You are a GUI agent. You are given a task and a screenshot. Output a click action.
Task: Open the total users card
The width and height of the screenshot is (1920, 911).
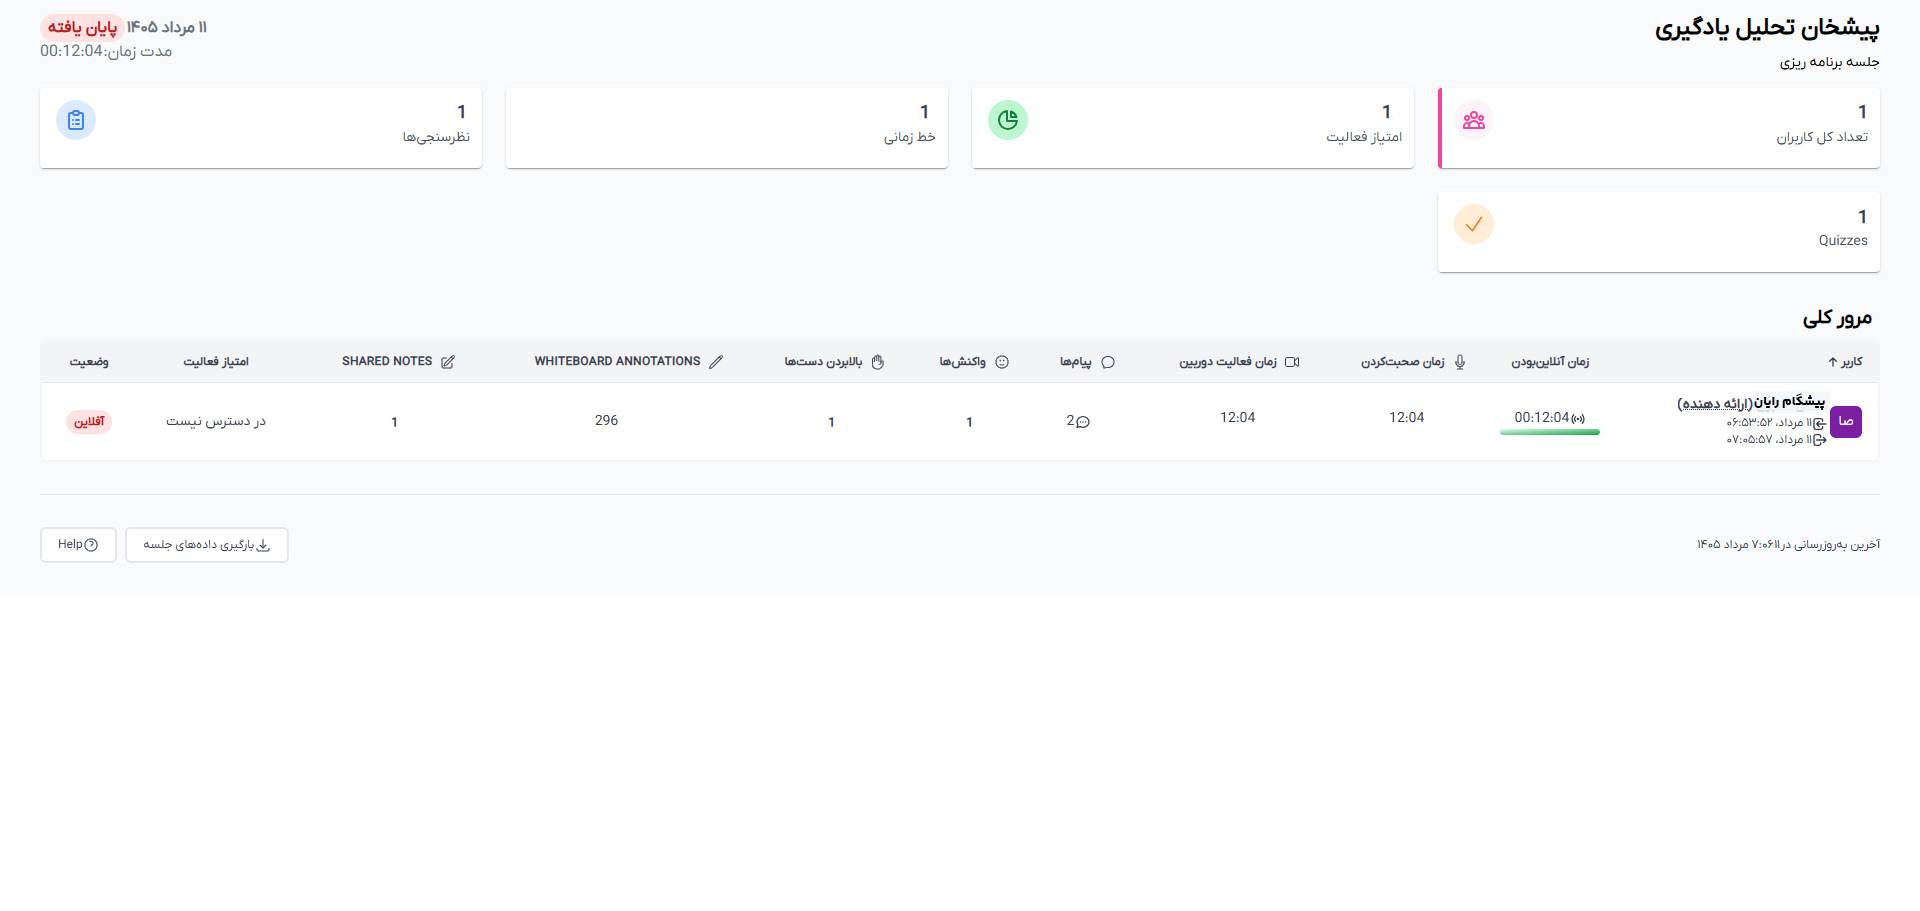tap(1659, 128)
